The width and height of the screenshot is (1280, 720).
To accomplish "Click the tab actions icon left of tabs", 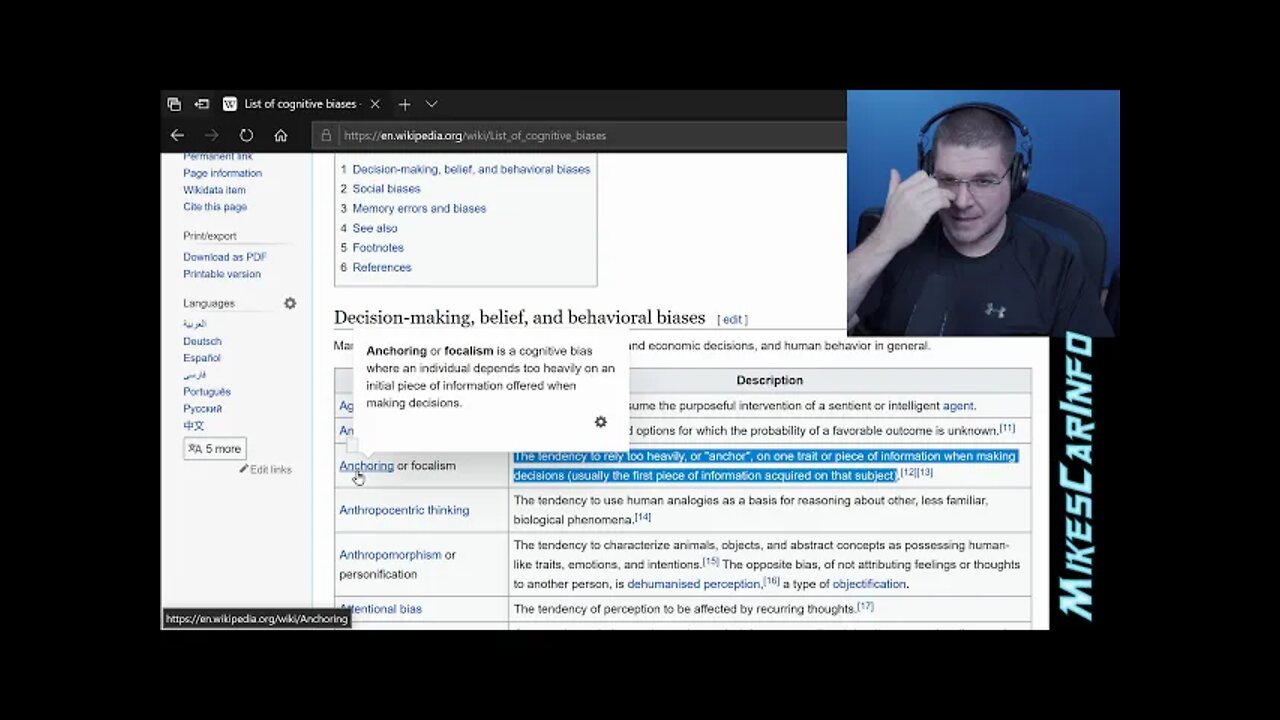I will [x=174, y=104].
